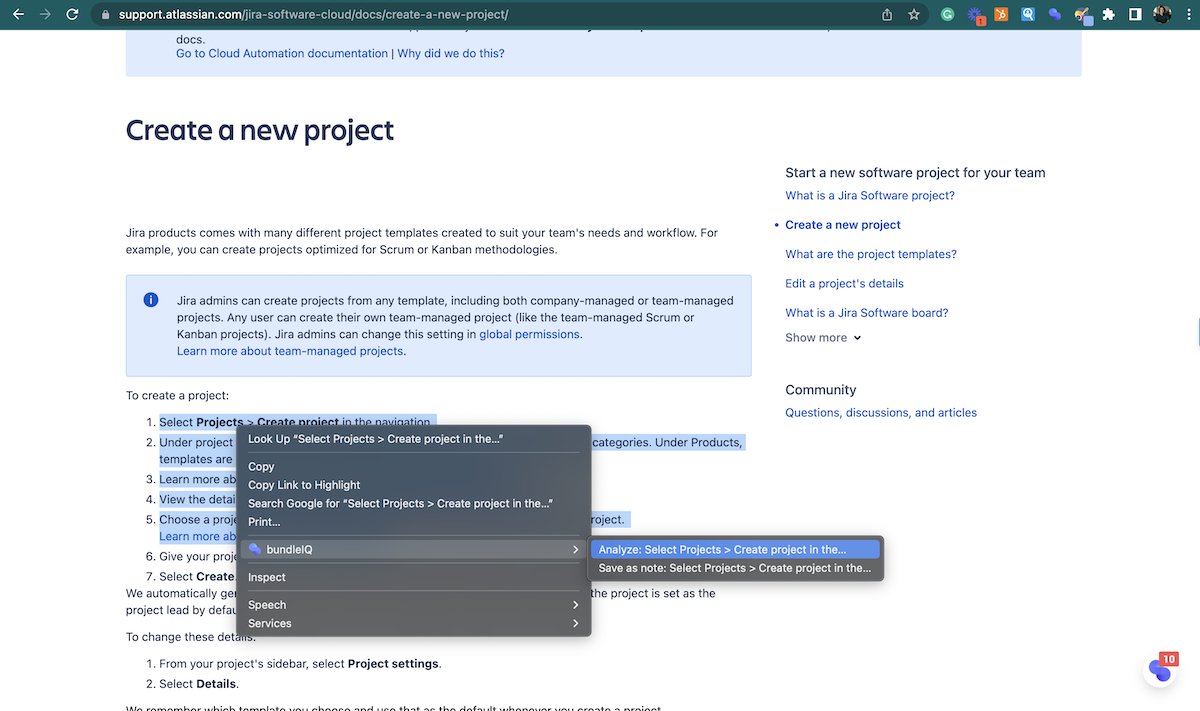Toggle the browser side panel

point(1136,15)
